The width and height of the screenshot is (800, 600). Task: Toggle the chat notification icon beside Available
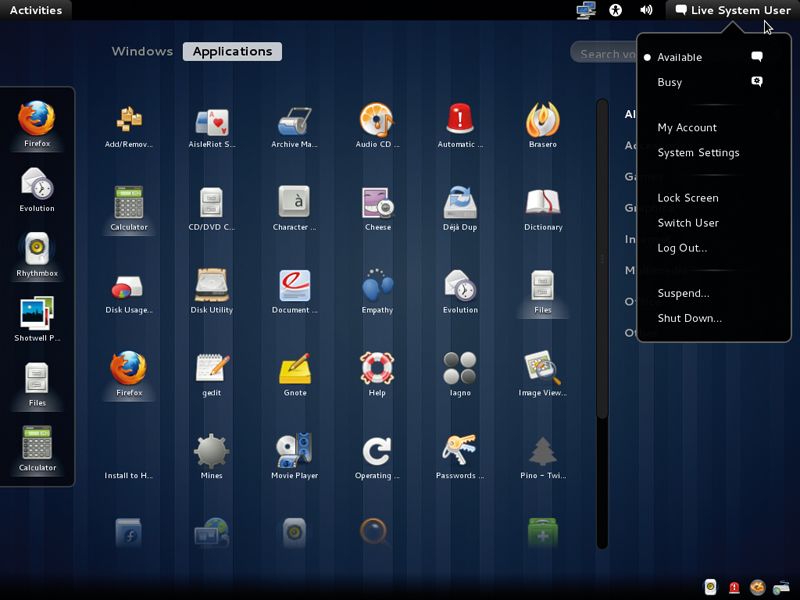pos(757,56)
